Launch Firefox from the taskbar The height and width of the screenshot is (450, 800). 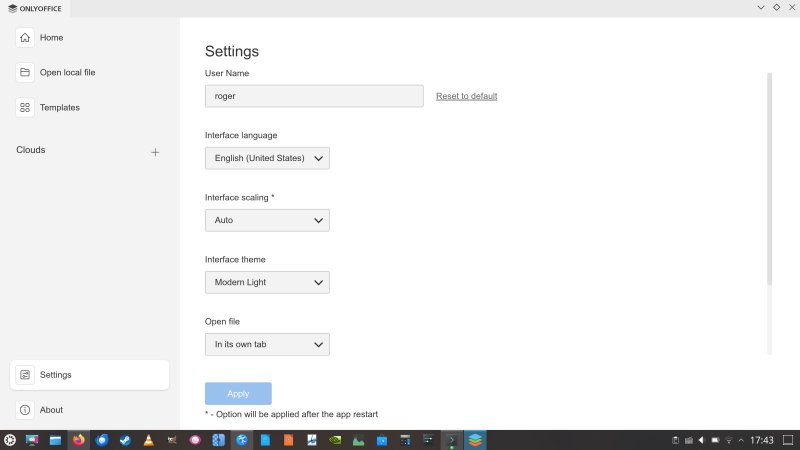pyautogui.click(x=79, y=440)
